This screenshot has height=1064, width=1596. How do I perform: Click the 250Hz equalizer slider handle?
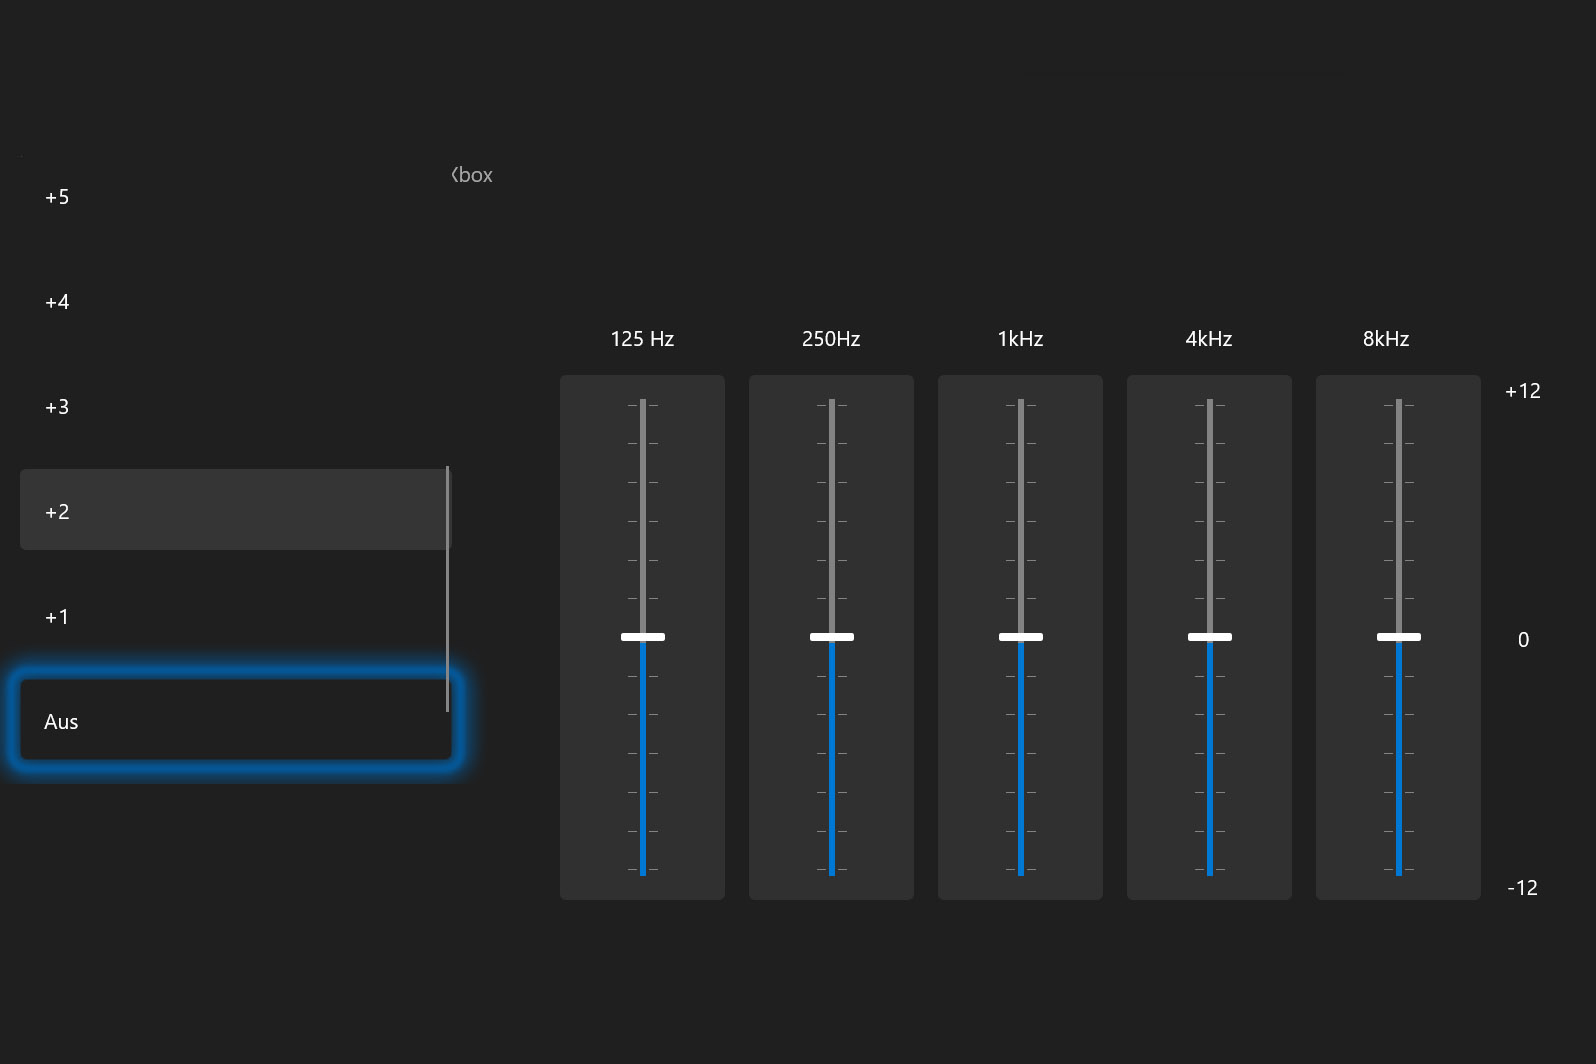click(832, 637)
